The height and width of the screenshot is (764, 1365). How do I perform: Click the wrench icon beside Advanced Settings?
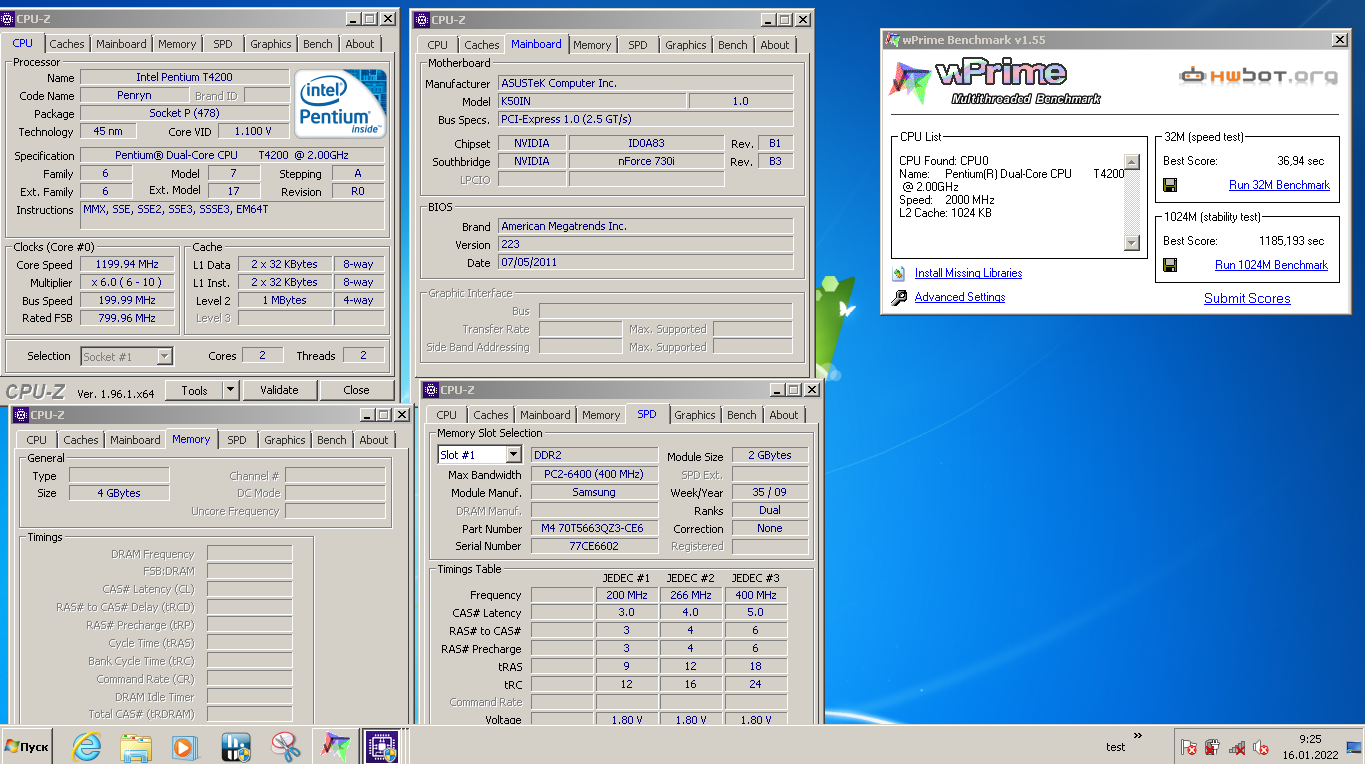(x=899, y=297)
